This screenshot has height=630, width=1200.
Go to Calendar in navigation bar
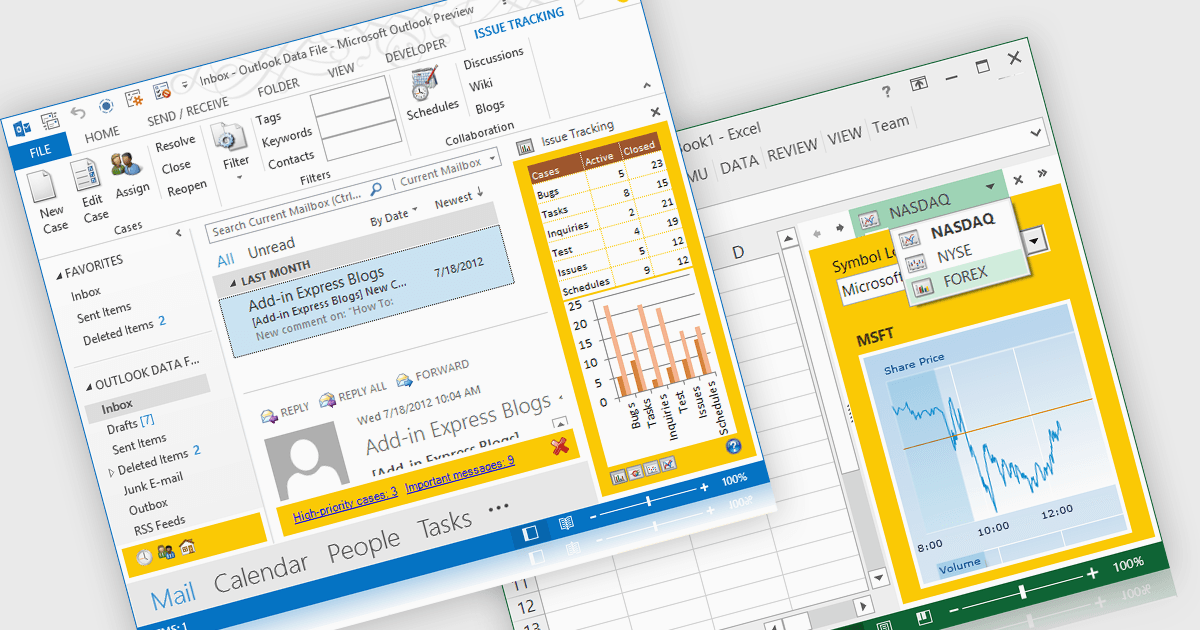click(x=261, y=572)
